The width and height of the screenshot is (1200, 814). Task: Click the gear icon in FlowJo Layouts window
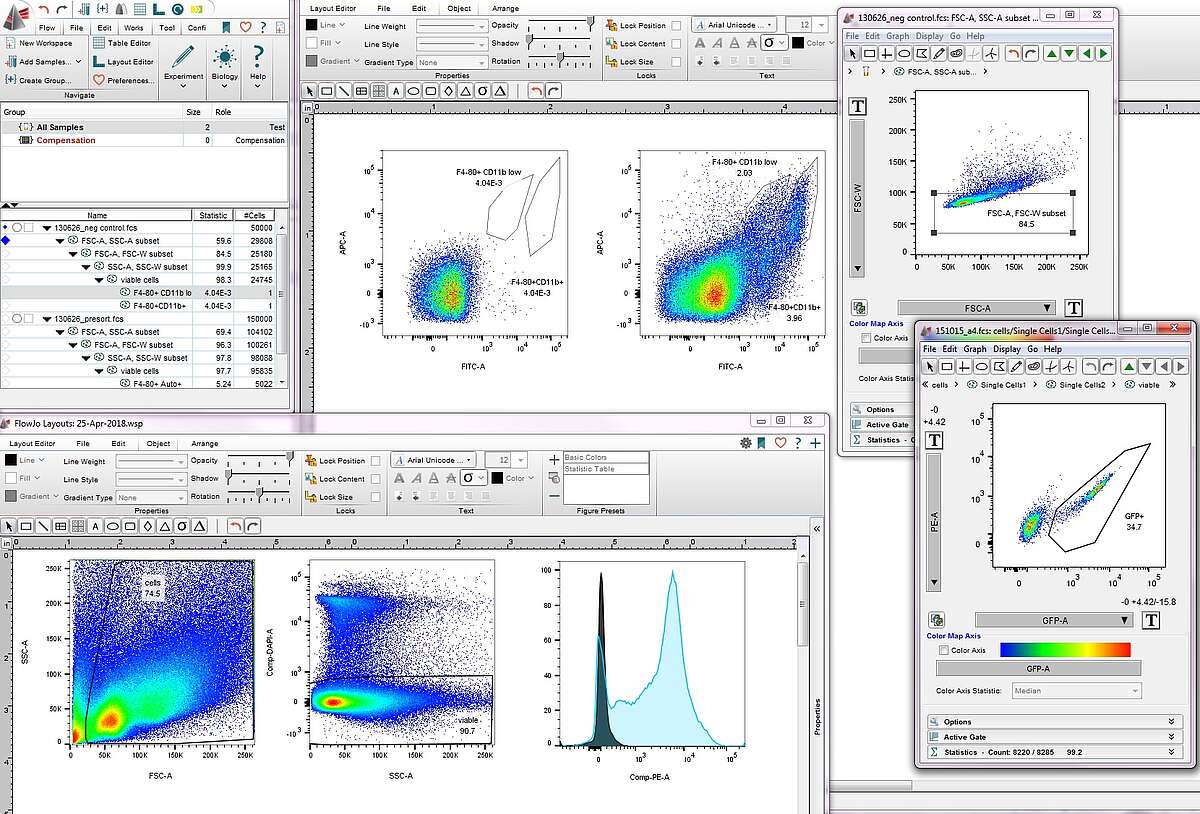(745, 443)
